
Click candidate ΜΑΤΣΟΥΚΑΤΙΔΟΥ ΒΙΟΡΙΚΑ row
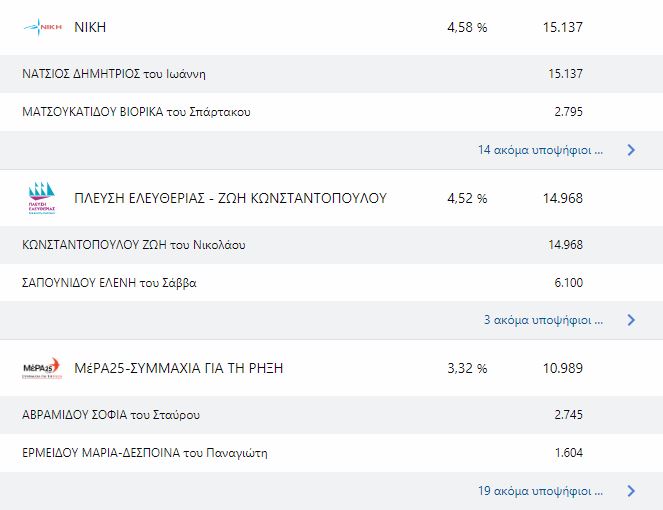pyautogui.click(x=332, y=112)
